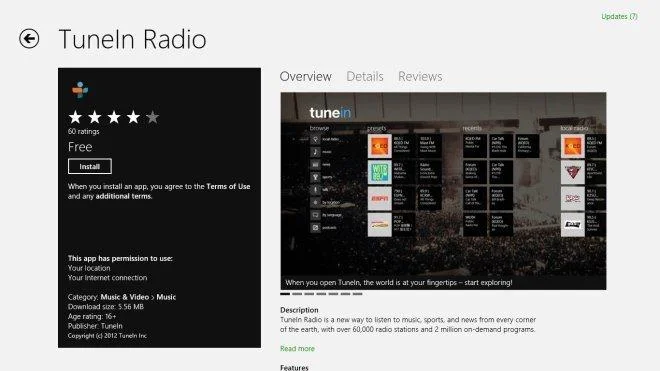Click the '60 ratings' text
660x371 pixels.
point(83,131)
